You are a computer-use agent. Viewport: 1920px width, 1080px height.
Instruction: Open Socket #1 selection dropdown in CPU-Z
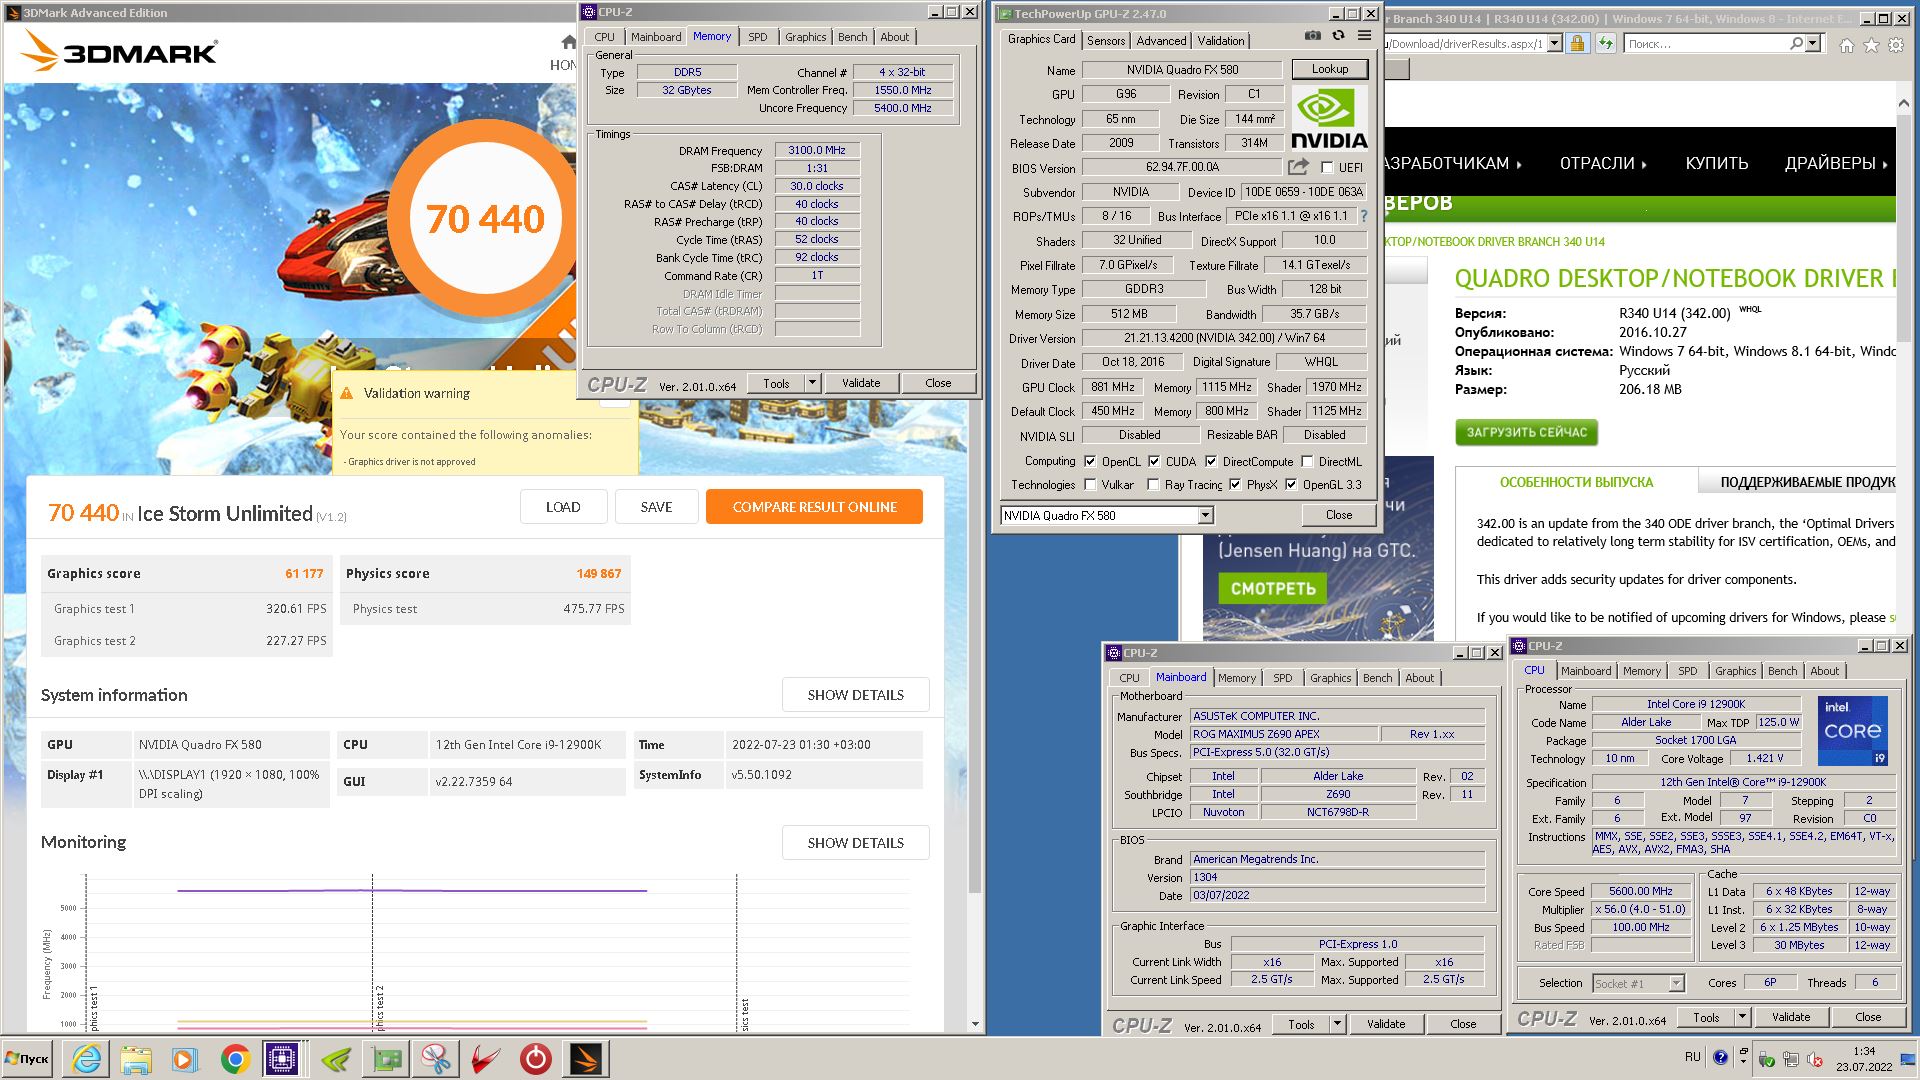pos(1676,983)
